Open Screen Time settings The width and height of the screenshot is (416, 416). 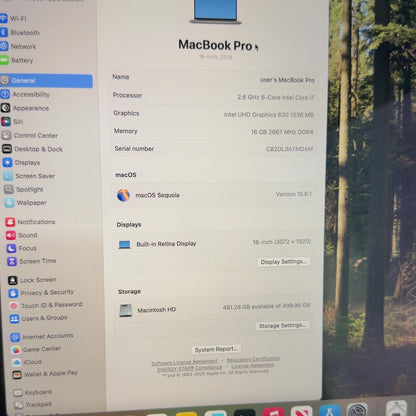(x=32, y=261)
